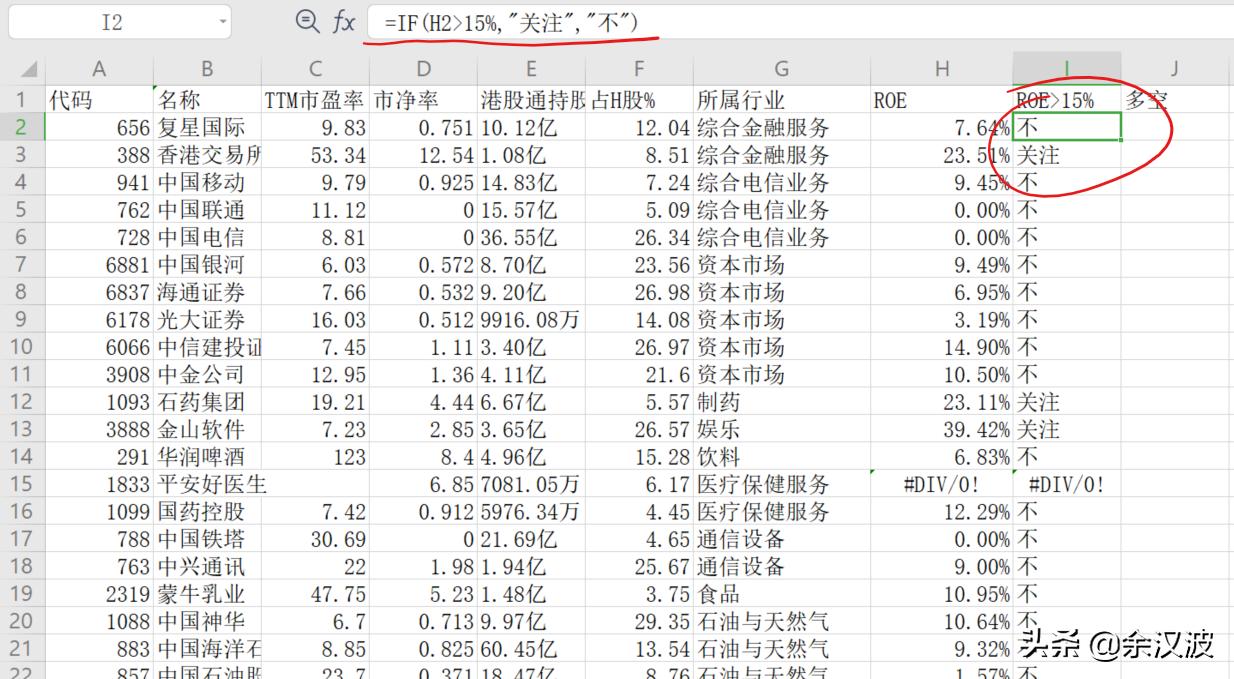1234x679 pixels.
Task: Select row 15 header
Action: coord(22,483)
